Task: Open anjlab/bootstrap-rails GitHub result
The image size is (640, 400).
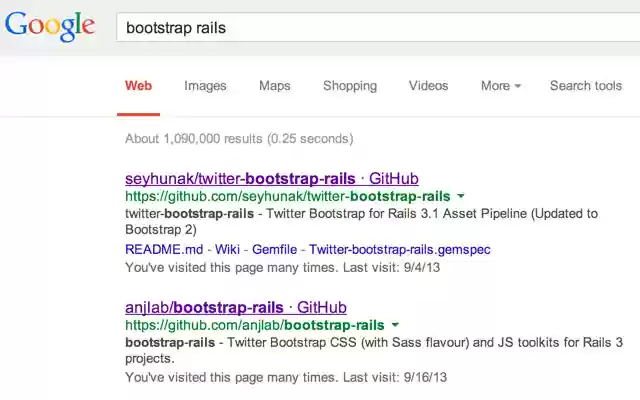Action: [x=236, y=307]
